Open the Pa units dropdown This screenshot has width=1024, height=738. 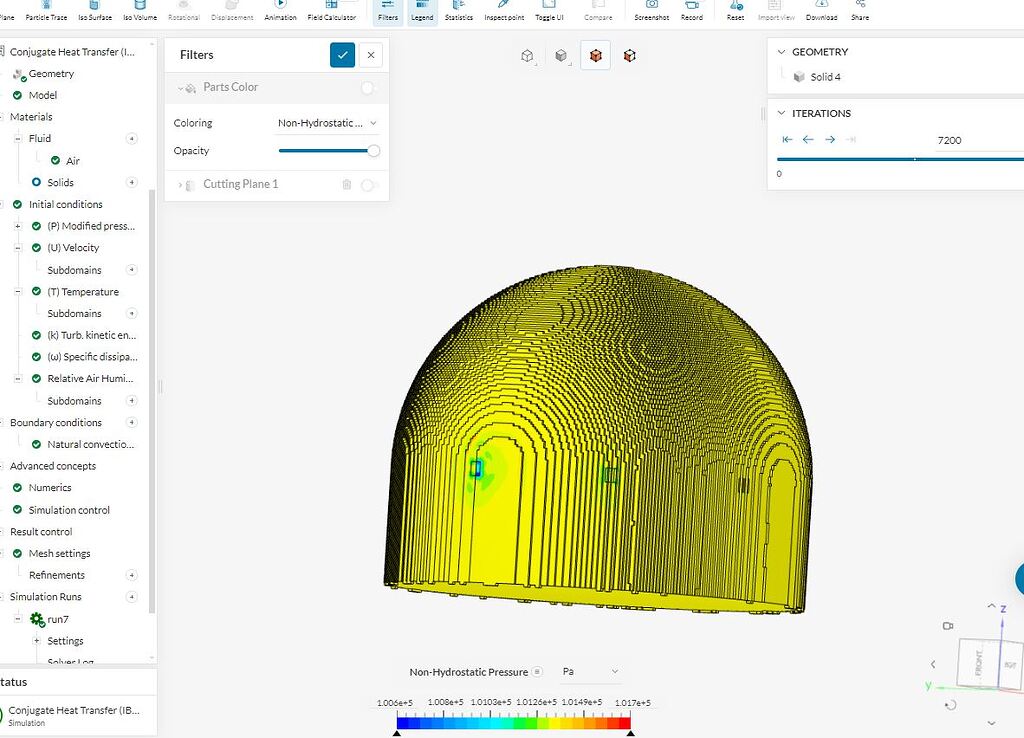point(590,671)
